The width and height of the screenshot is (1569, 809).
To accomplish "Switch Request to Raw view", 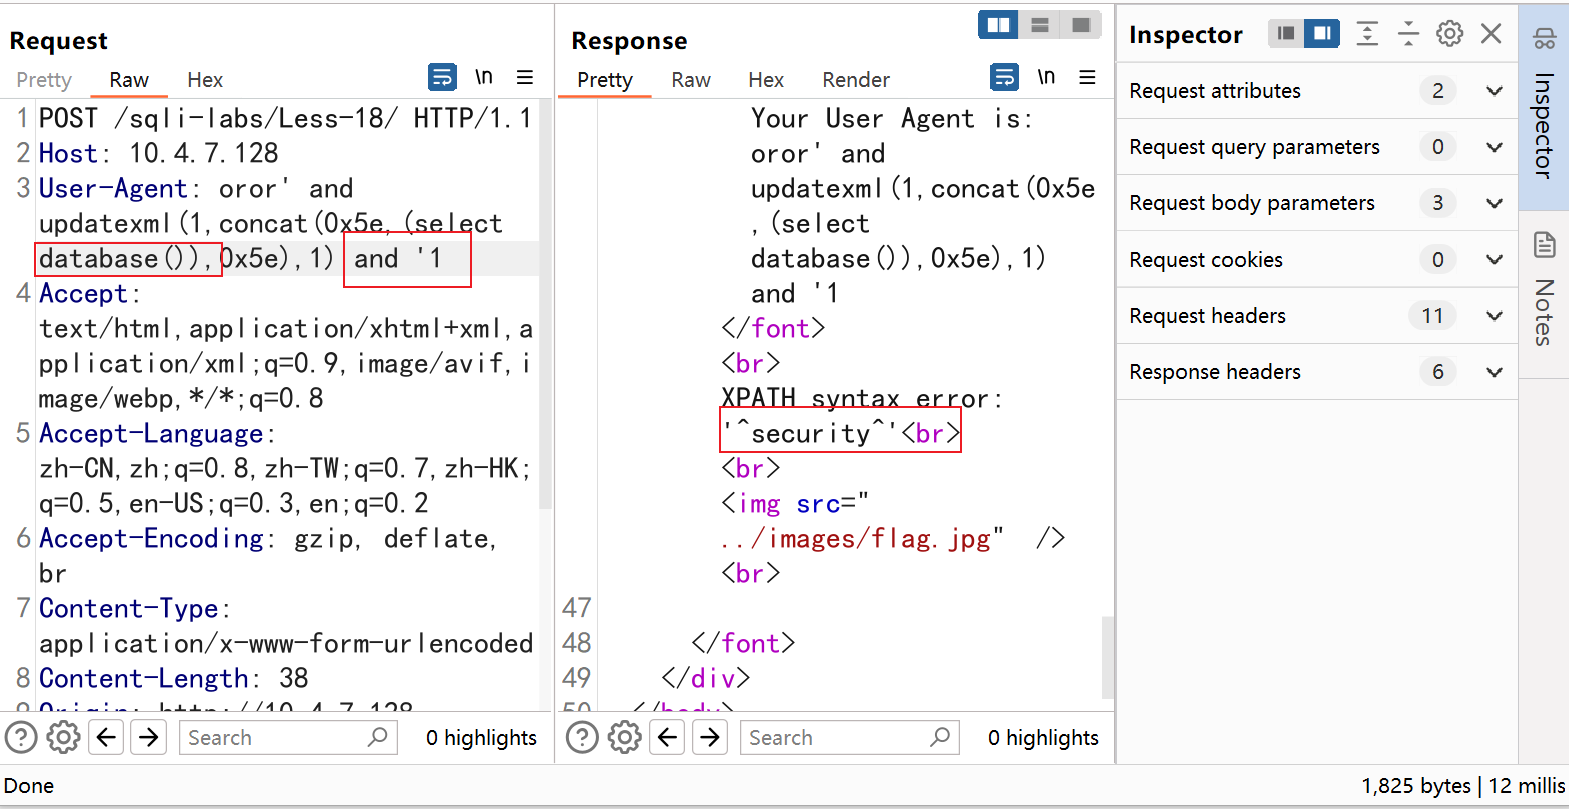I will click(129, 80).
